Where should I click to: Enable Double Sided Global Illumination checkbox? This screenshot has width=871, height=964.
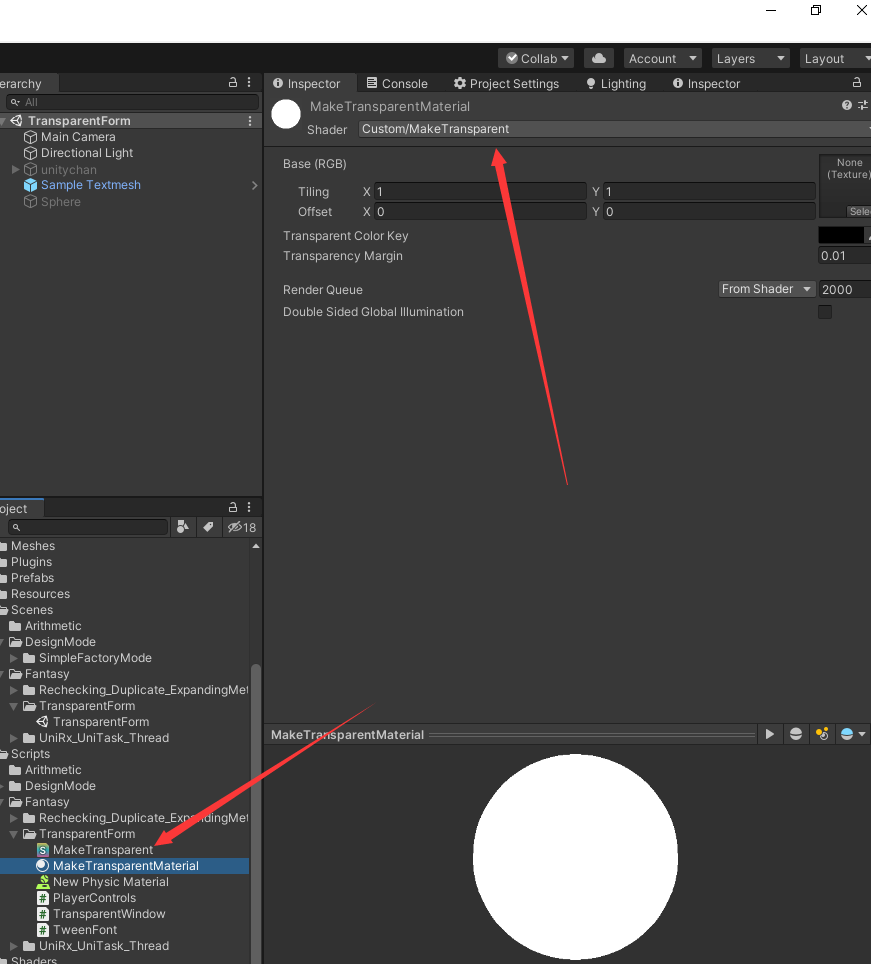(825, 312)
